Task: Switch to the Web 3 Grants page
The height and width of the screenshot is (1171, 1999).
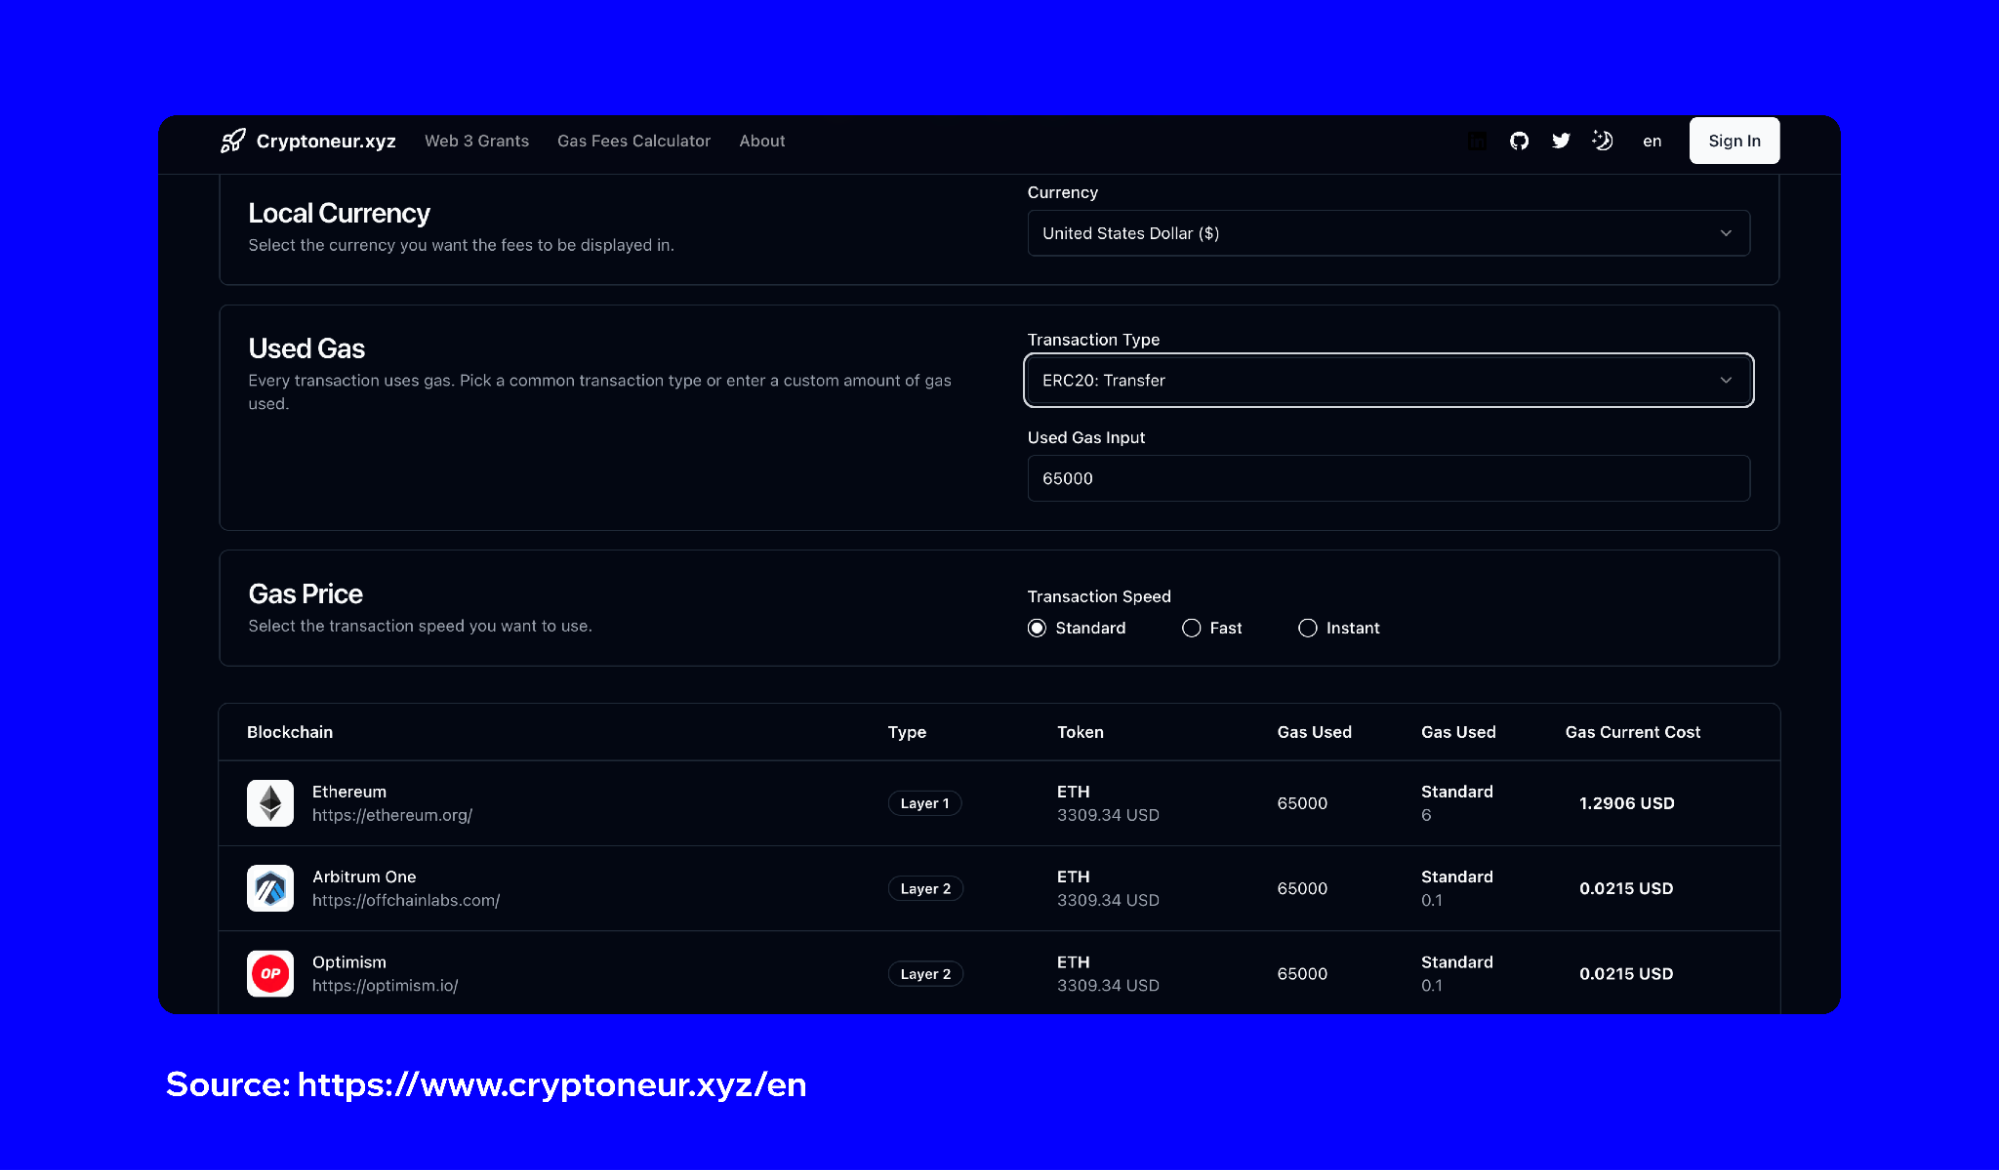Action: coord(476,140)
